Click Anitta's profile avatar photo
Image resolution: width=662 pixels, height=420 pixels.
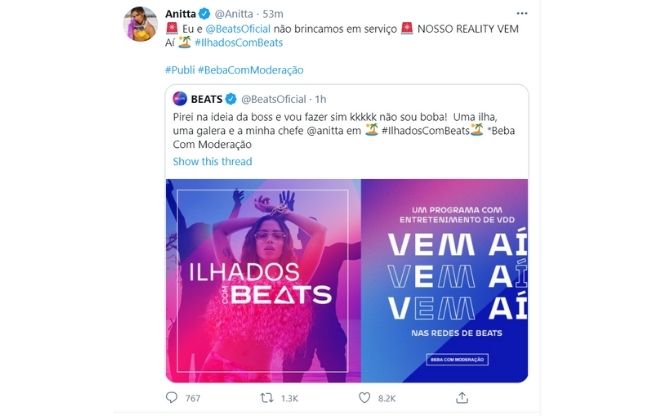141,24
